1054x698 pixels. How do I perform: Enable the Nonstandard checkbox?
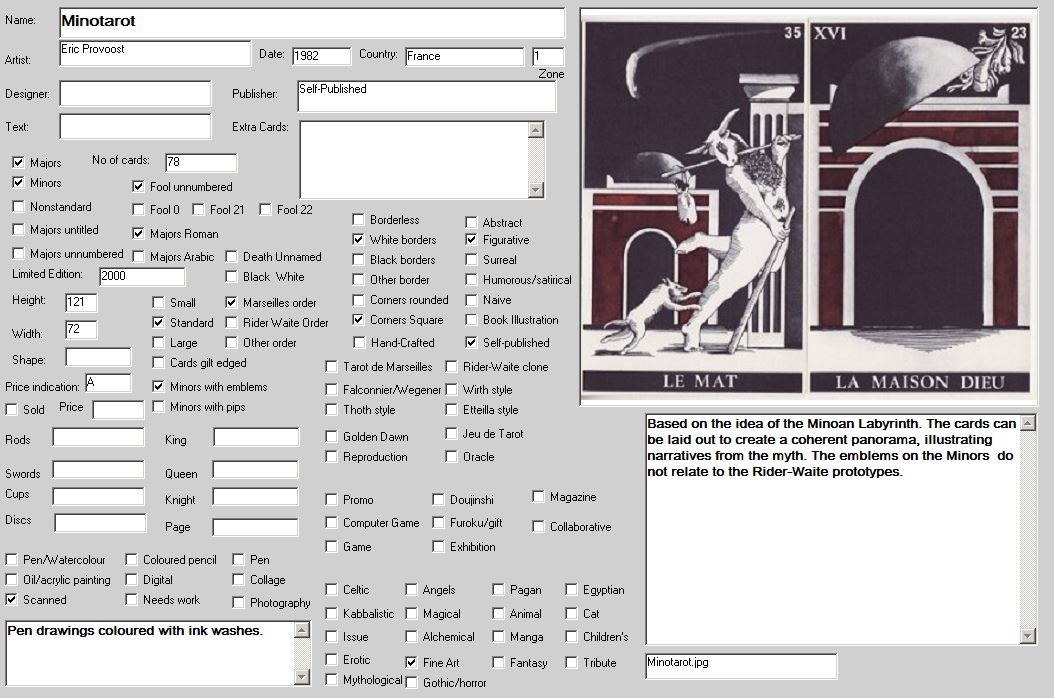[x=18, y=207]
